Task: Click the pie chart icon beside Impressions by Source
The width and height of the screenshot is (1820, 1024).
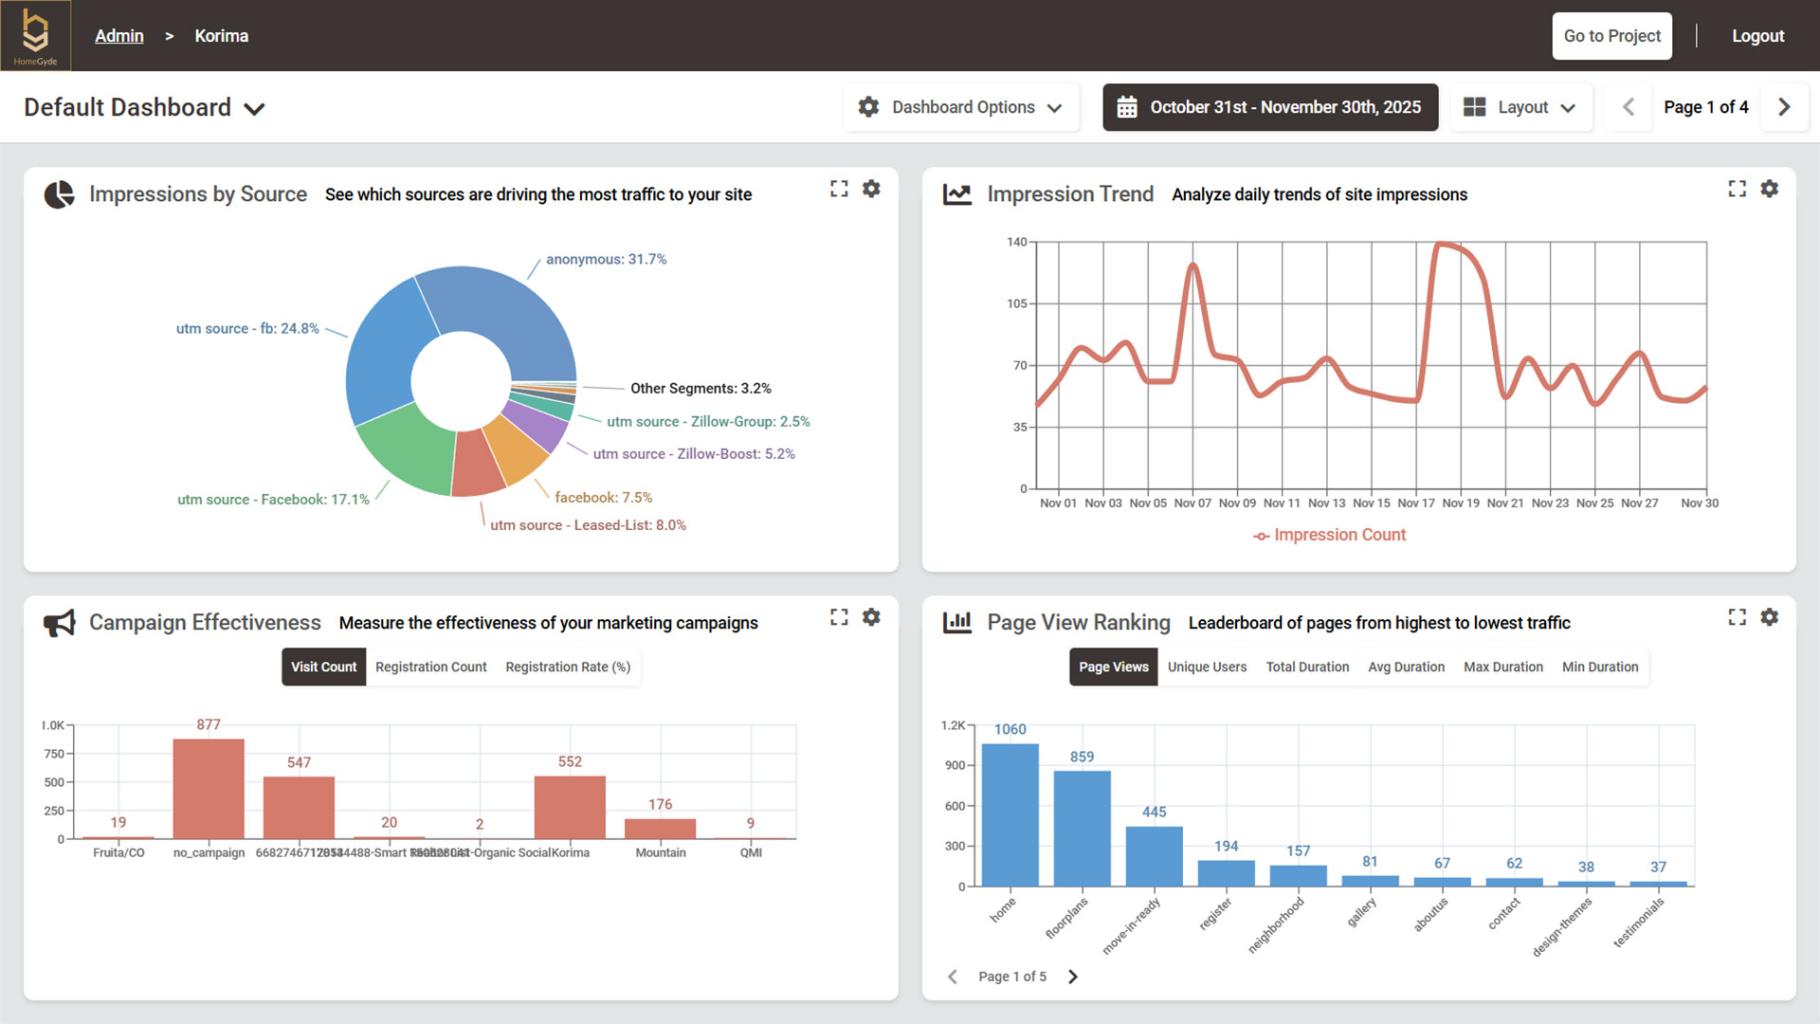Action: pyautogui.click(x=59, y=193)
